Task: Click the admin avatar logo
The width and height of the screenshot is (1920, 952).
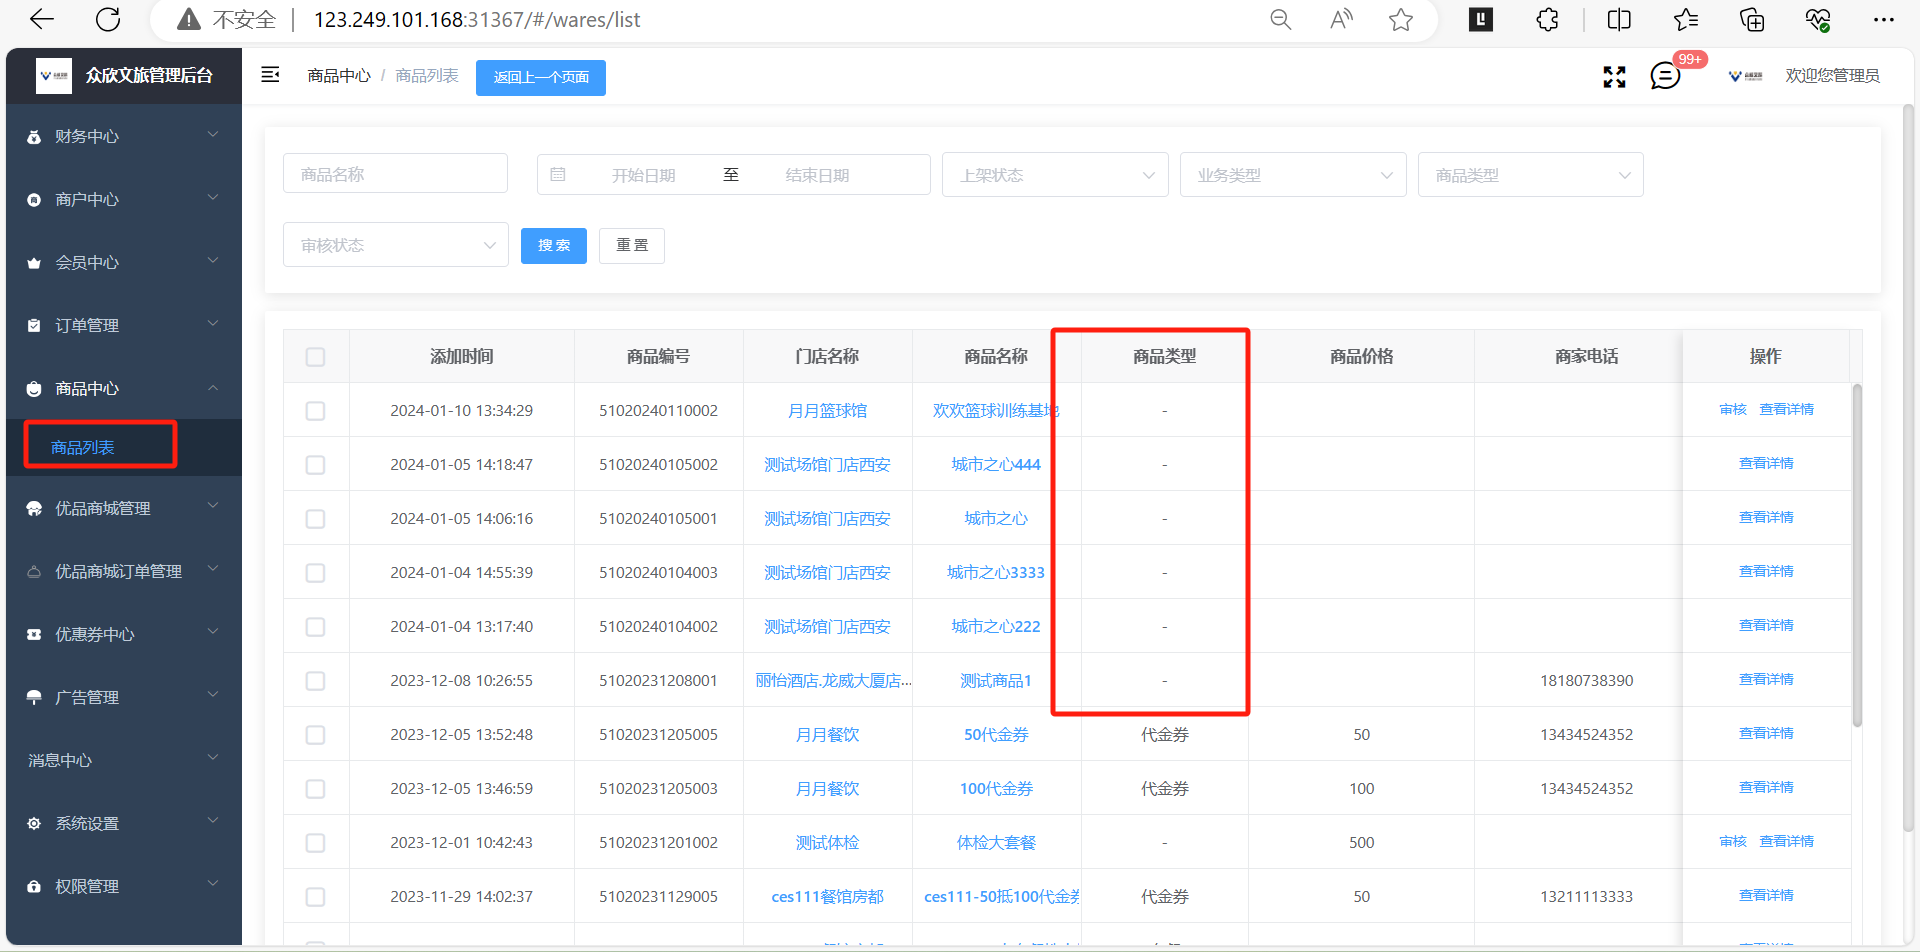Action: (x=1746, y=76)
